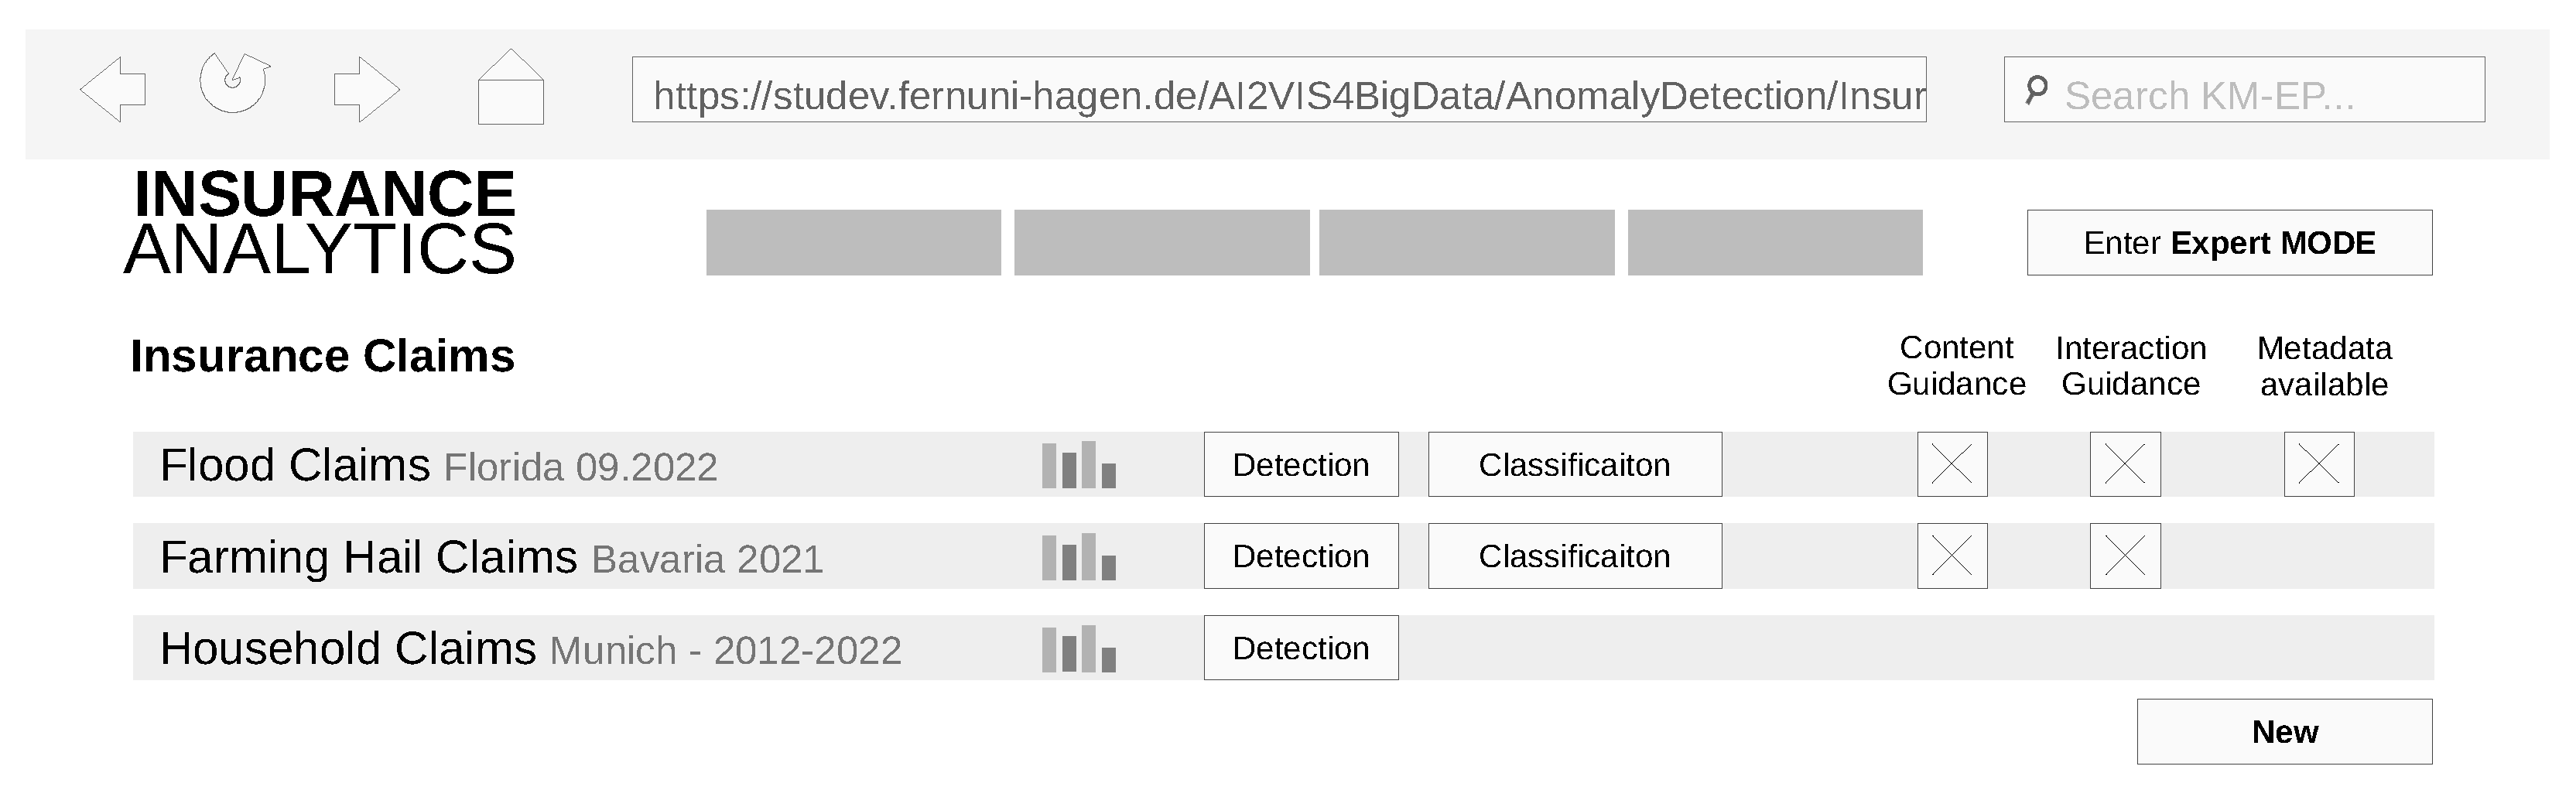Click the search magnifier icon
Image resolution: width=2576 pixels, height=797 pixels.
tap(2035, 90)
